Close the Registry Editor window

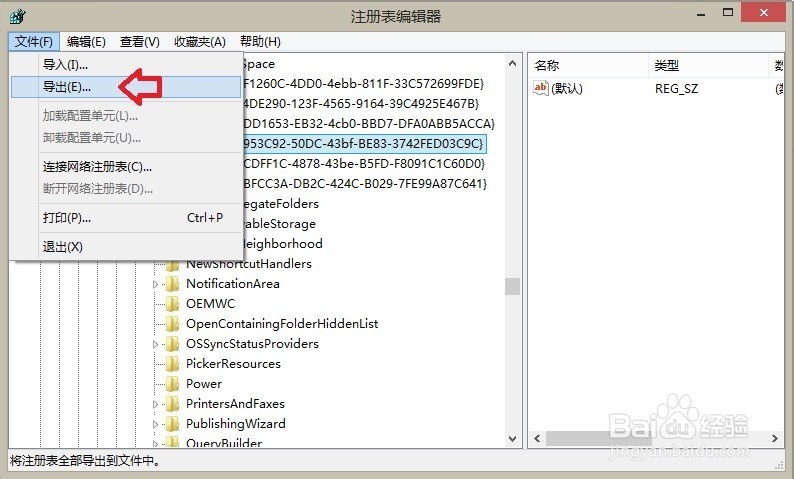tap(764, 13)
